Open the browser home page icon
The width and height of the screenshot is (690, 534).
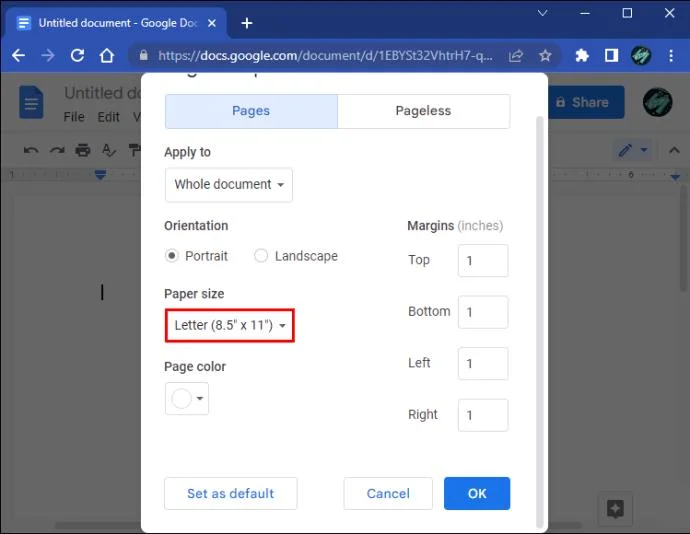(106, 55)
